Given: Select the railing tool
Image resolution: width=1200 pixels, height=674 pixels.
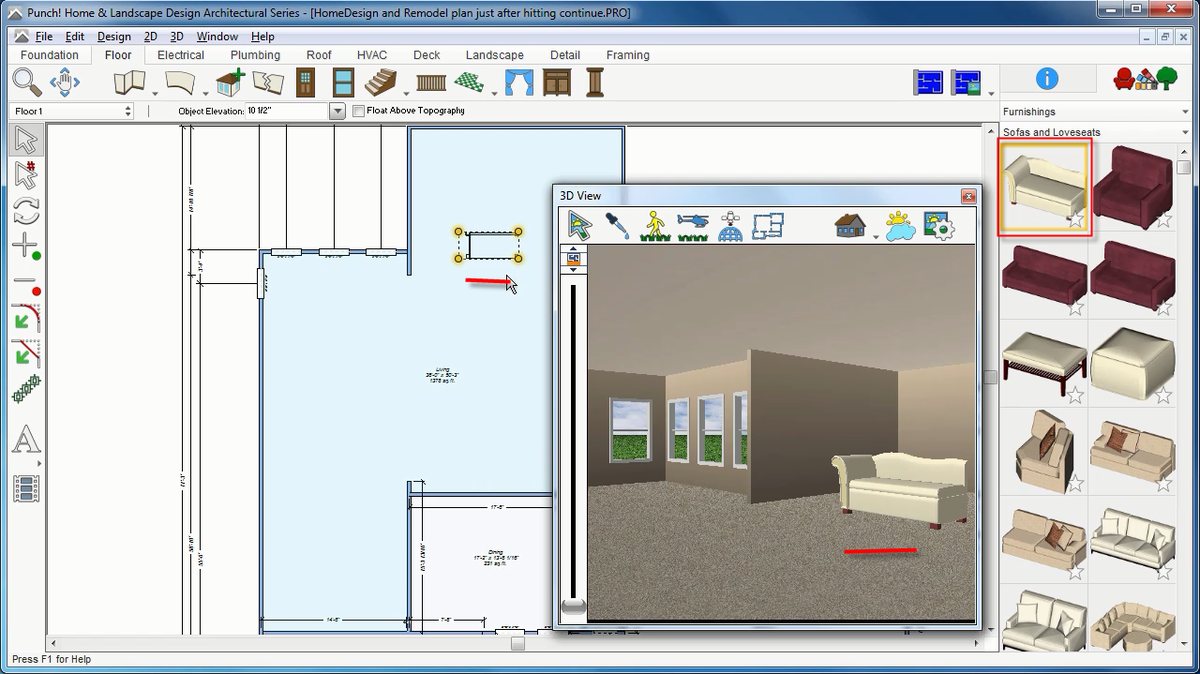Looking at the screenshot, I should click(431, 82).
